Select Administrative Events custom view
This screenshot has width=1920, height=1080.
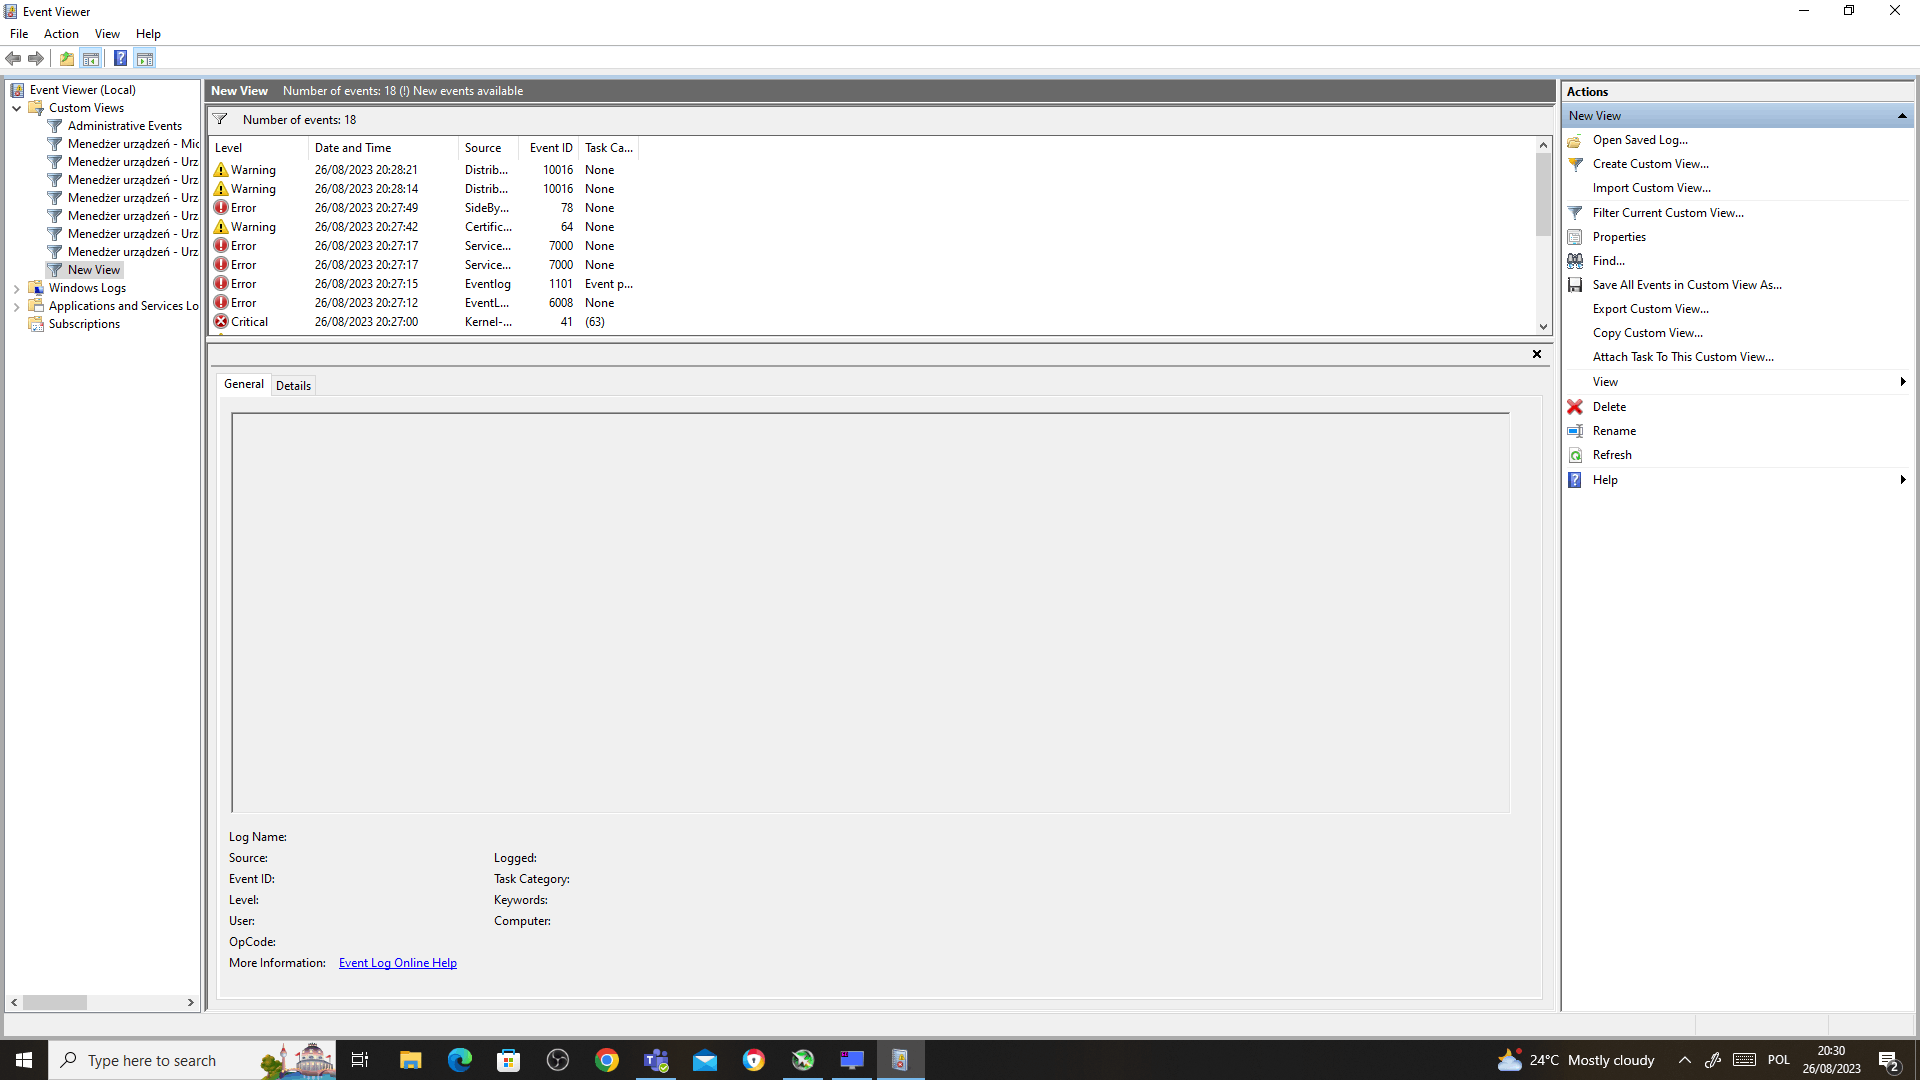point(124,126)
